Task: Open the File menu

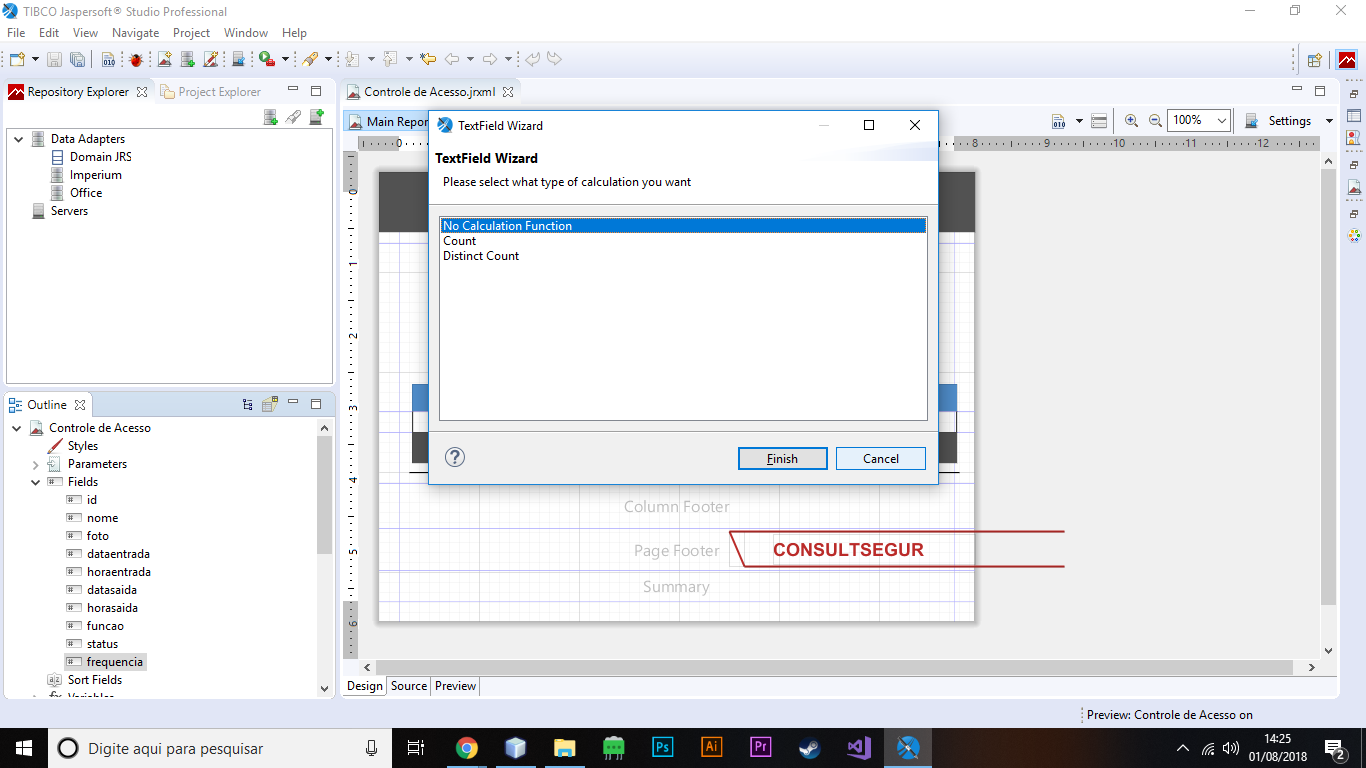Action: click(x=16, y=33)
